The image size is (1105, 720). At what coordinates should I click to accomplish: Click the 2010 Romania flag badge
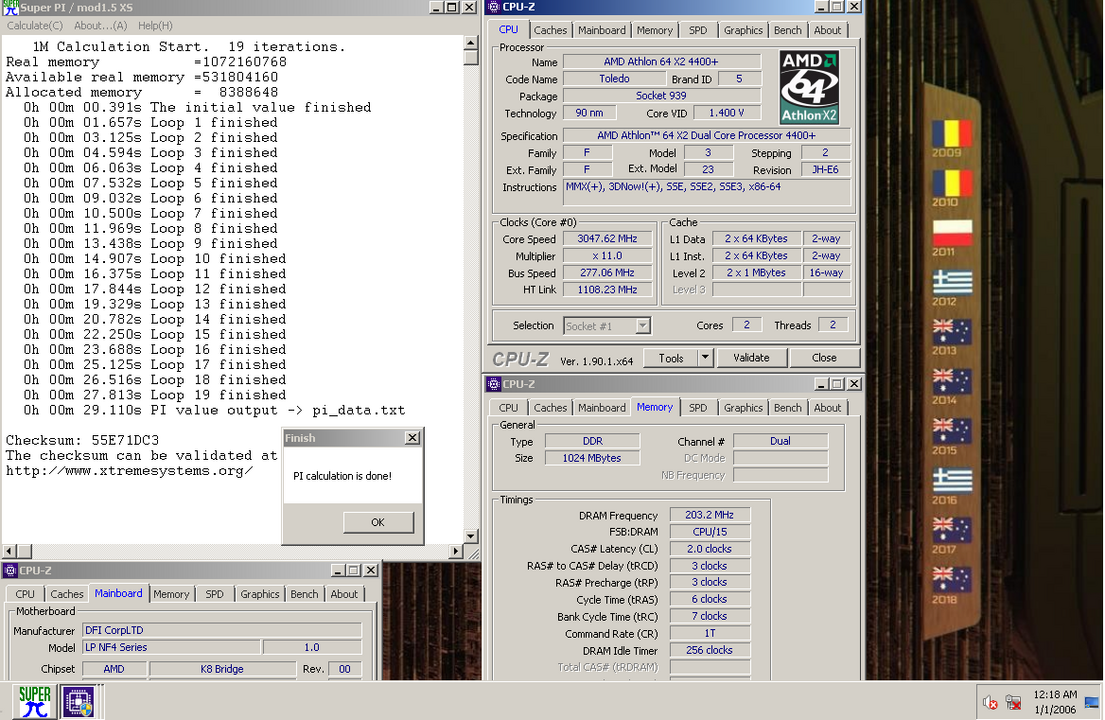[x=952, y=183]
